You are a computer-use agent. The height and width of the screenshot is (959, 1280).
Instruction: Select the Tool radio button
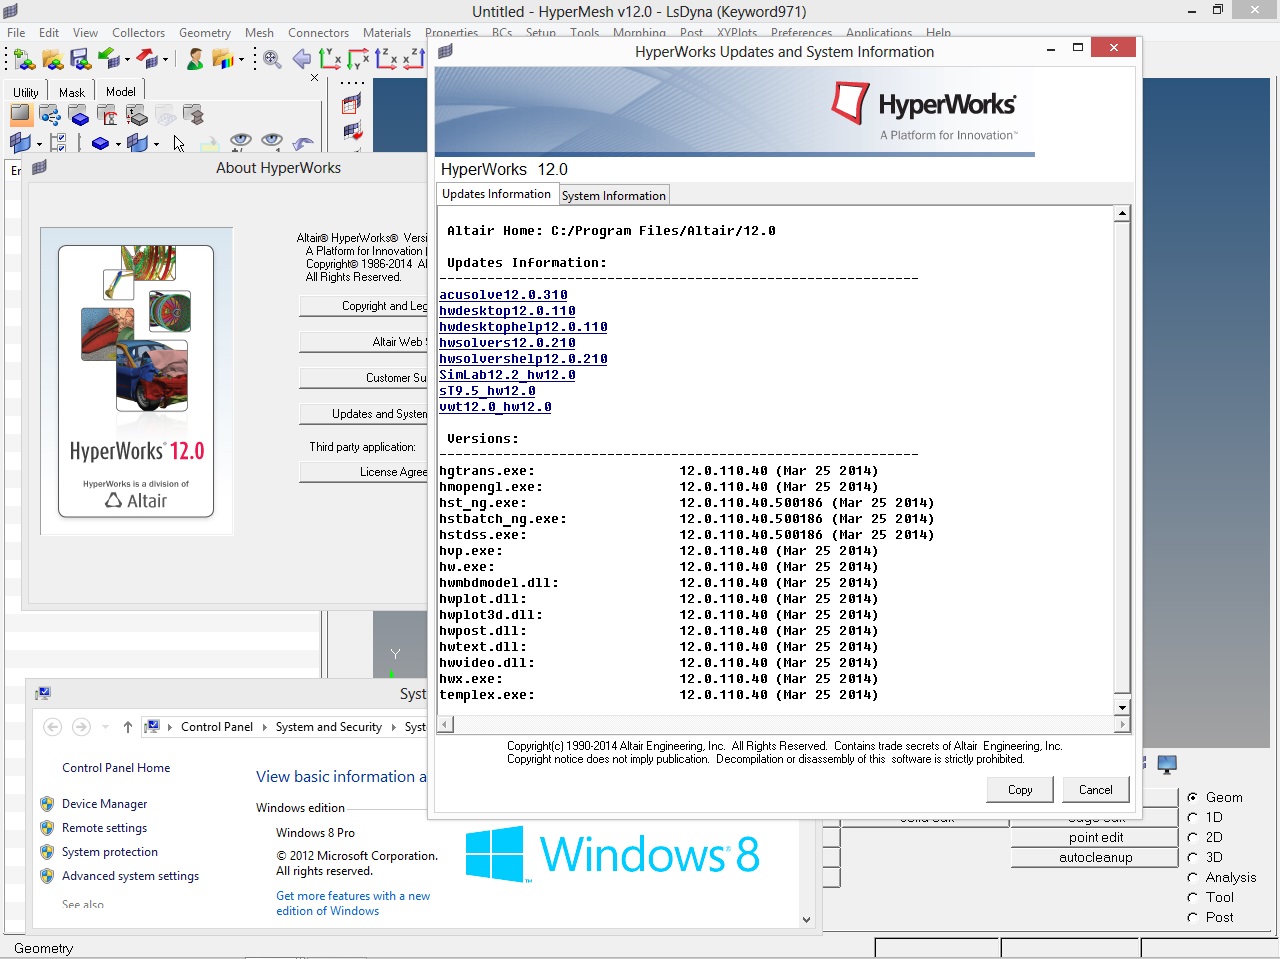click(x=1193, y=897)
